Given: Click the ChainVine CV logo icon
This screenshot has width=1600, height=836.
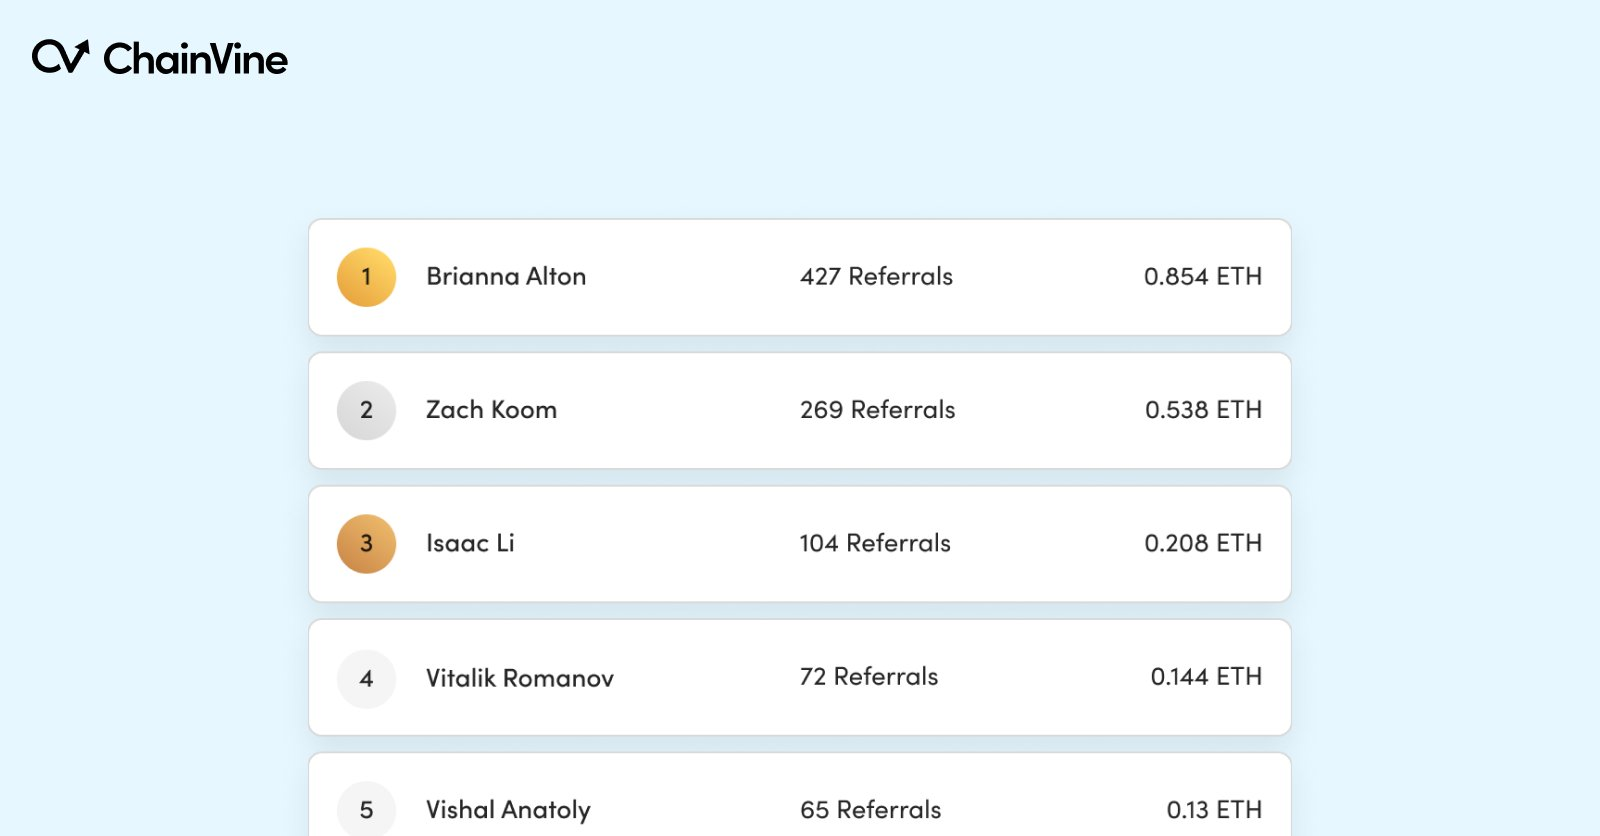Looking at the screenshot, I should pyautogui.click(x=61, y=57).
